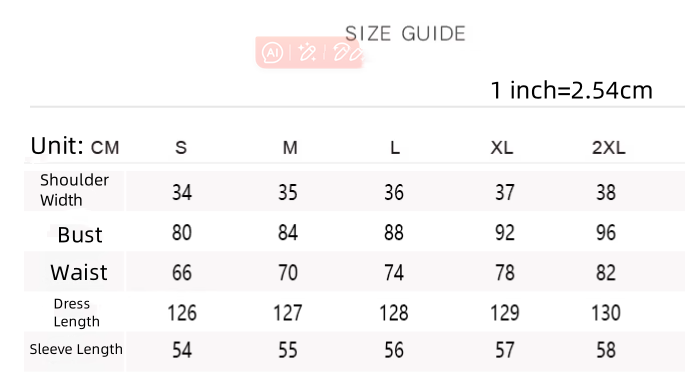The image size is (685, 392).
Task: Select the Sleeve Length value 57
Action: pyautogui.click(x=505, y=350)
